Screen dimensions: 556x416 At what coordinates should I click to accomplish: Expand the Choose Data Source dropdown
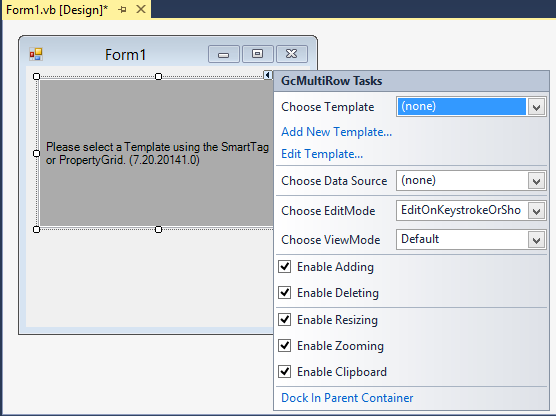coord(536,181)
